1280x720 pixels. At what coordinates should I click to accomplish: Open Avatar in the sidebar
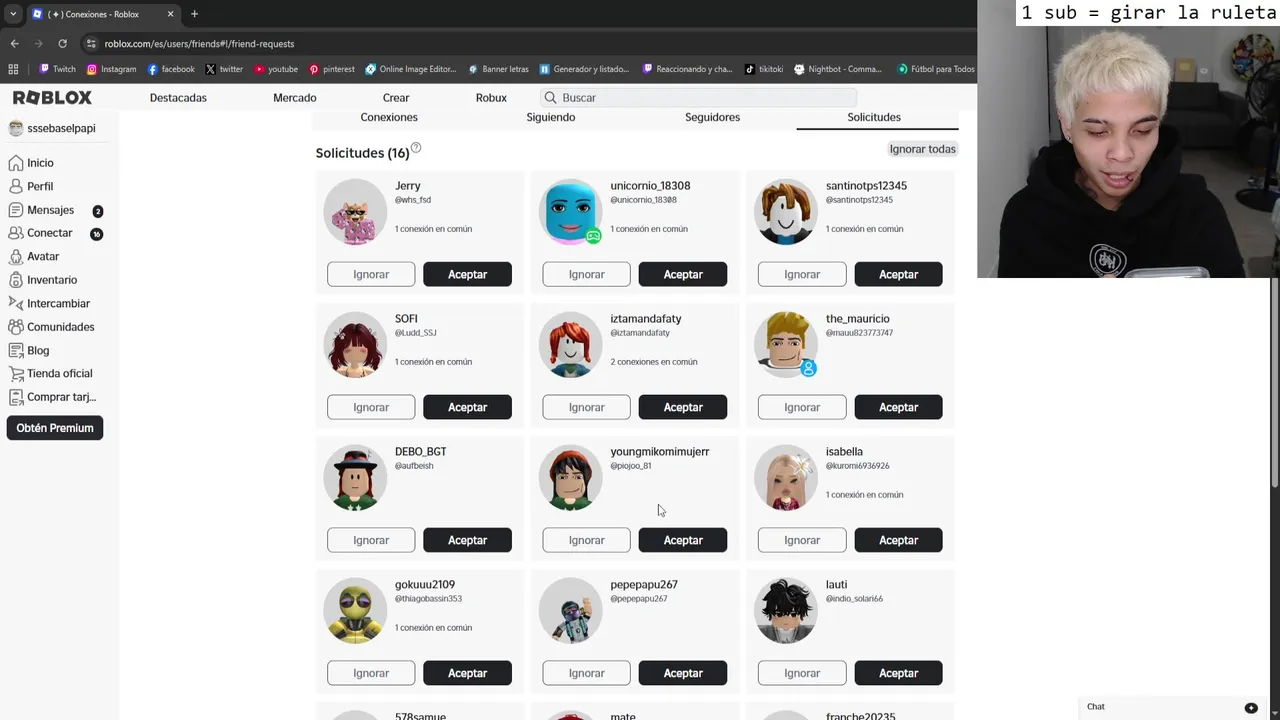(x=43, y=256)
